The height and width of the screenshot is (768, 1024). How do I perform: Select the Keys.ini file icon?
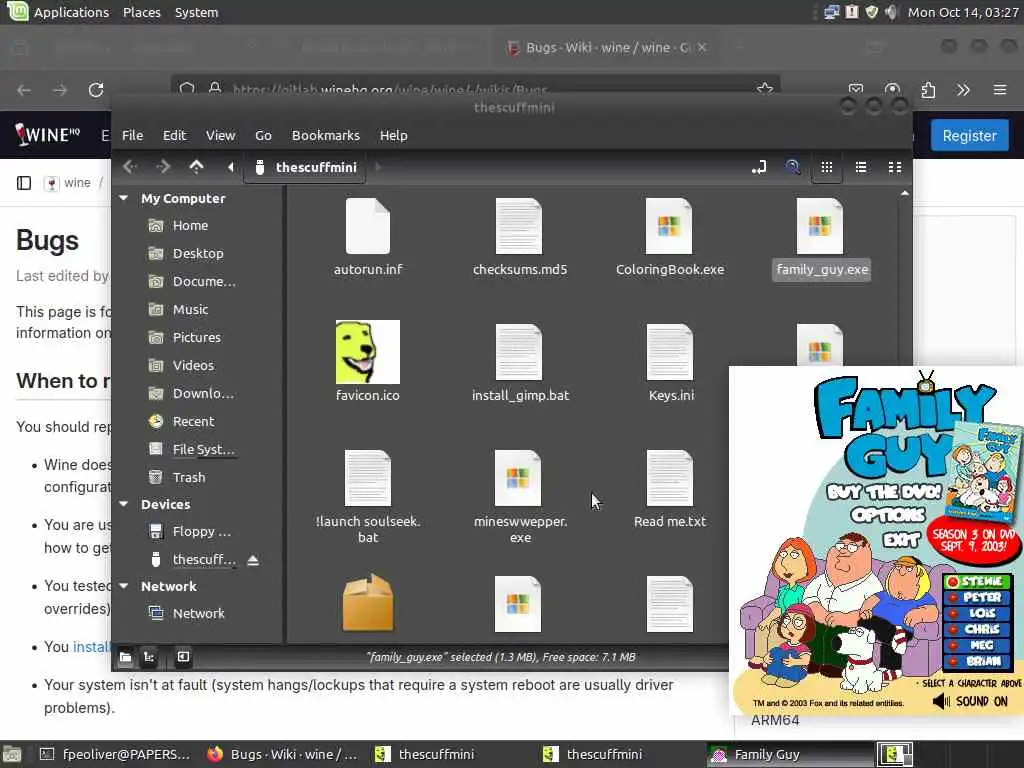pos(669,352)
